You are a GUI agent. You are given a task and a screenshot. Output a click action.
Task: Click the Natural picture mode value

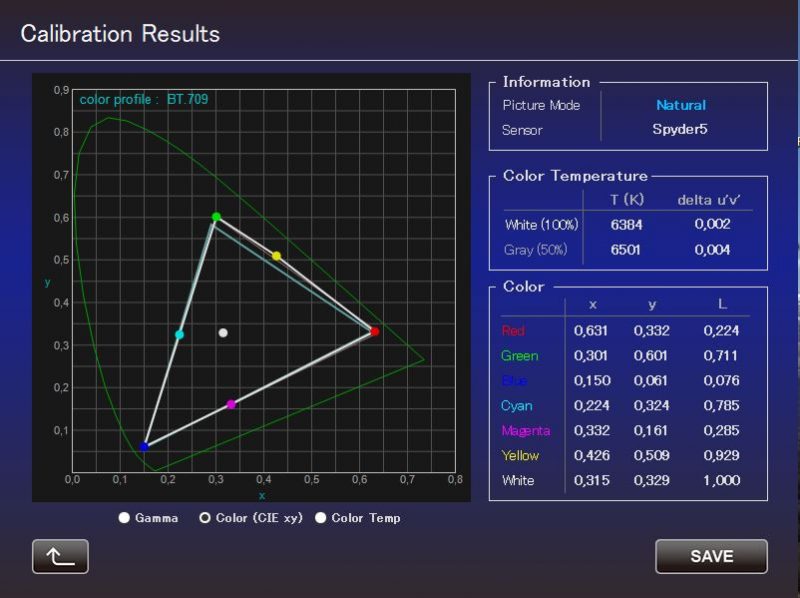681,105
